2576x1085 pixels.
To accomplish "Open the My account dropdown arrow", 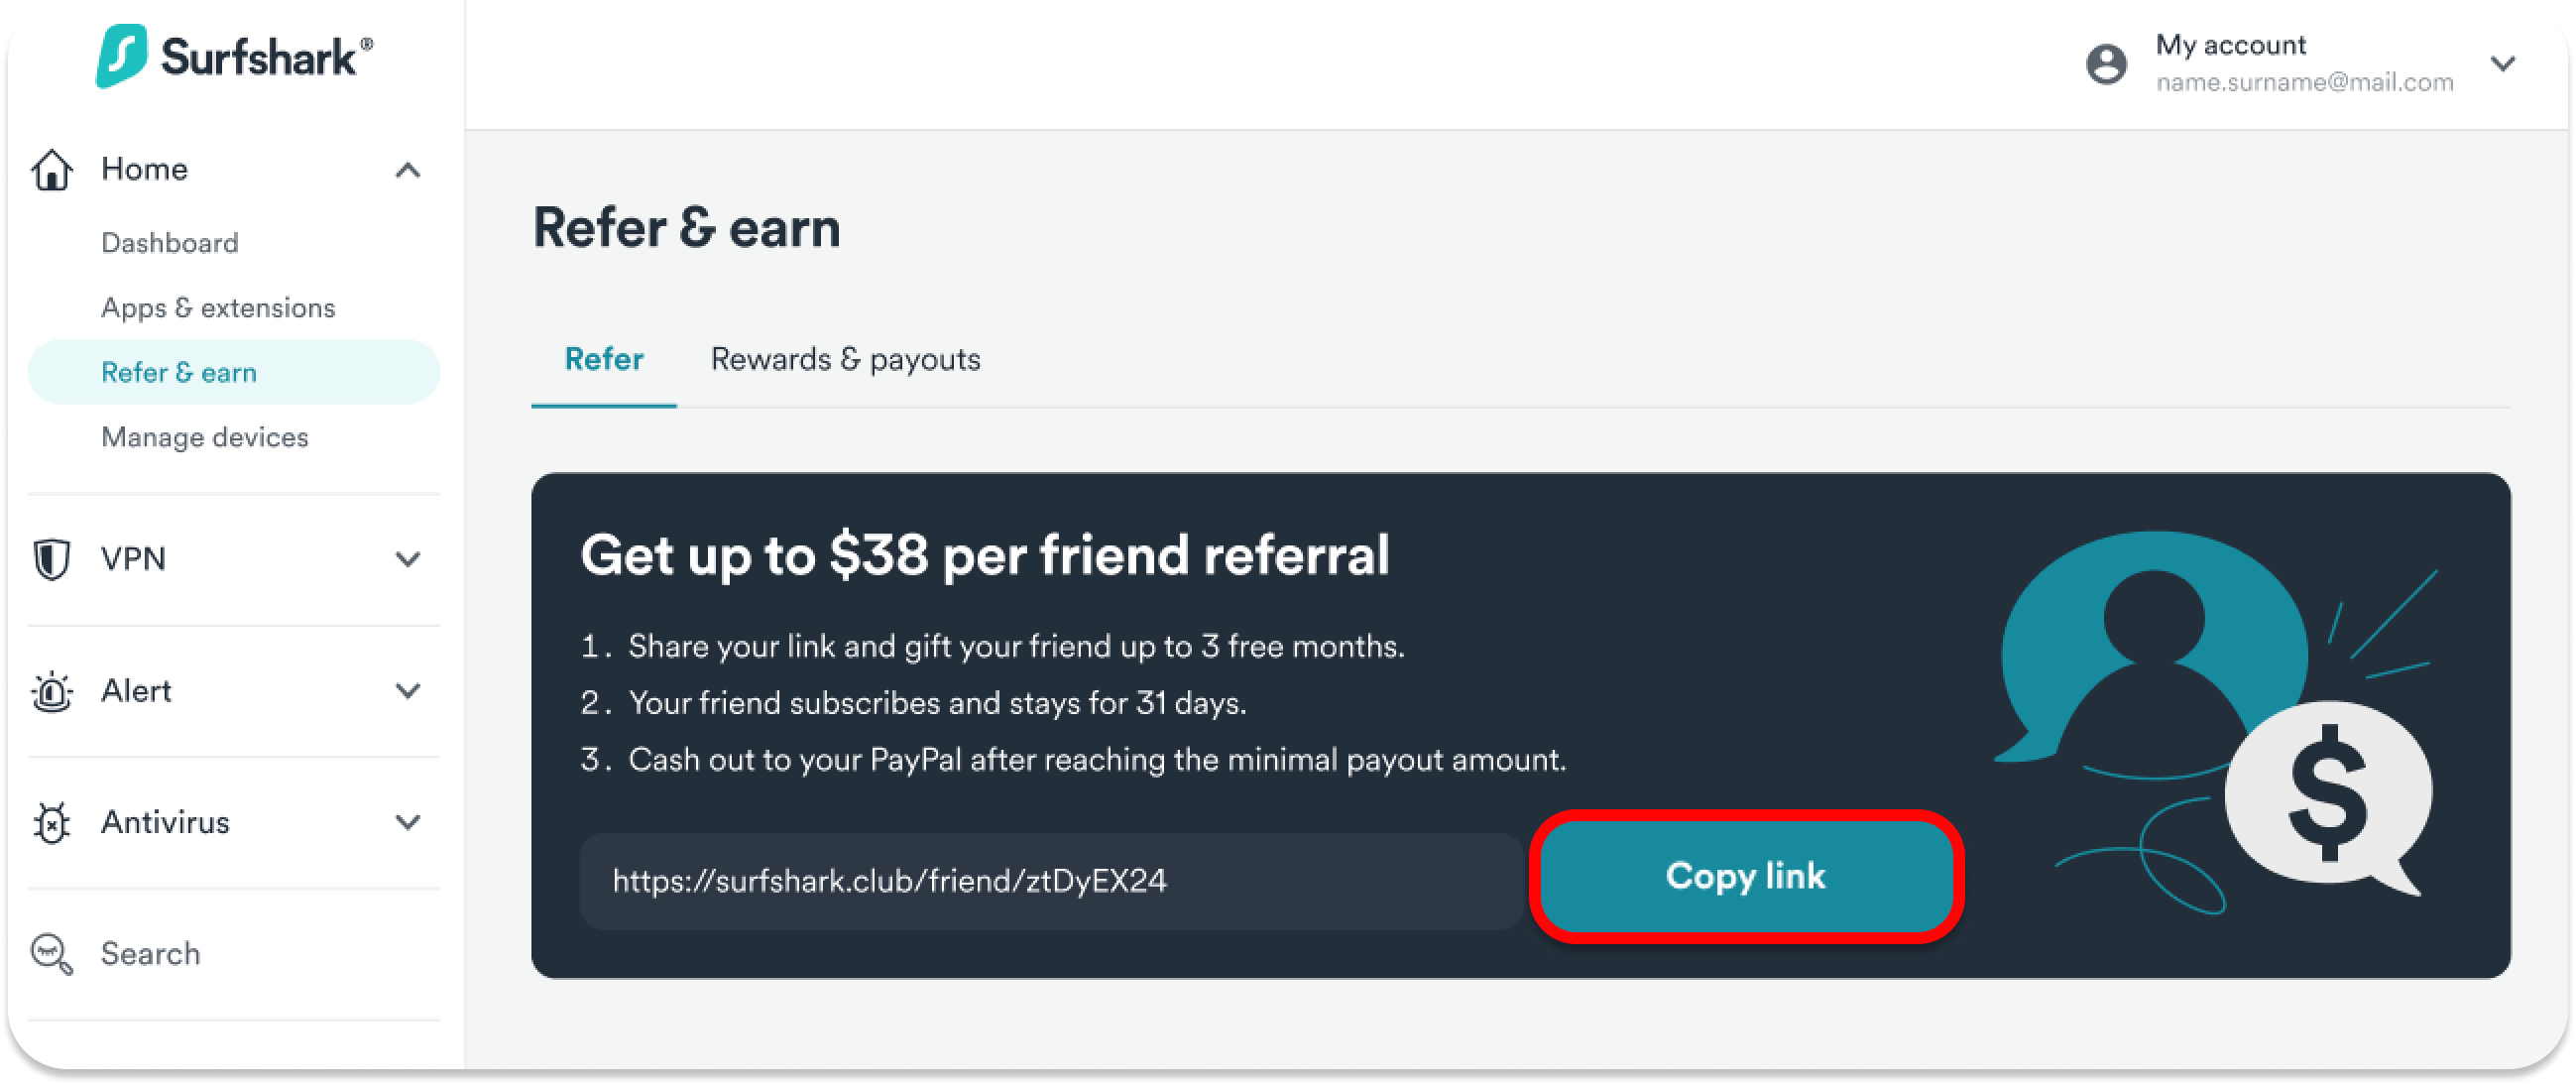I will click(x=2502, y=64).
